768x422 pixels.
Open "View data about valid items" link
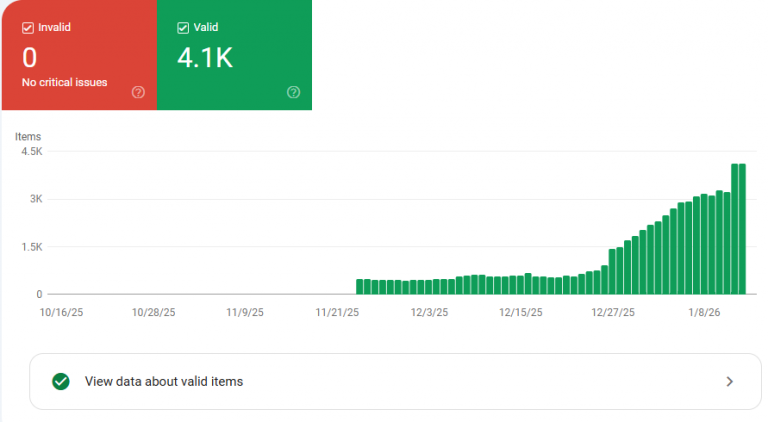[x=164, y=381]
